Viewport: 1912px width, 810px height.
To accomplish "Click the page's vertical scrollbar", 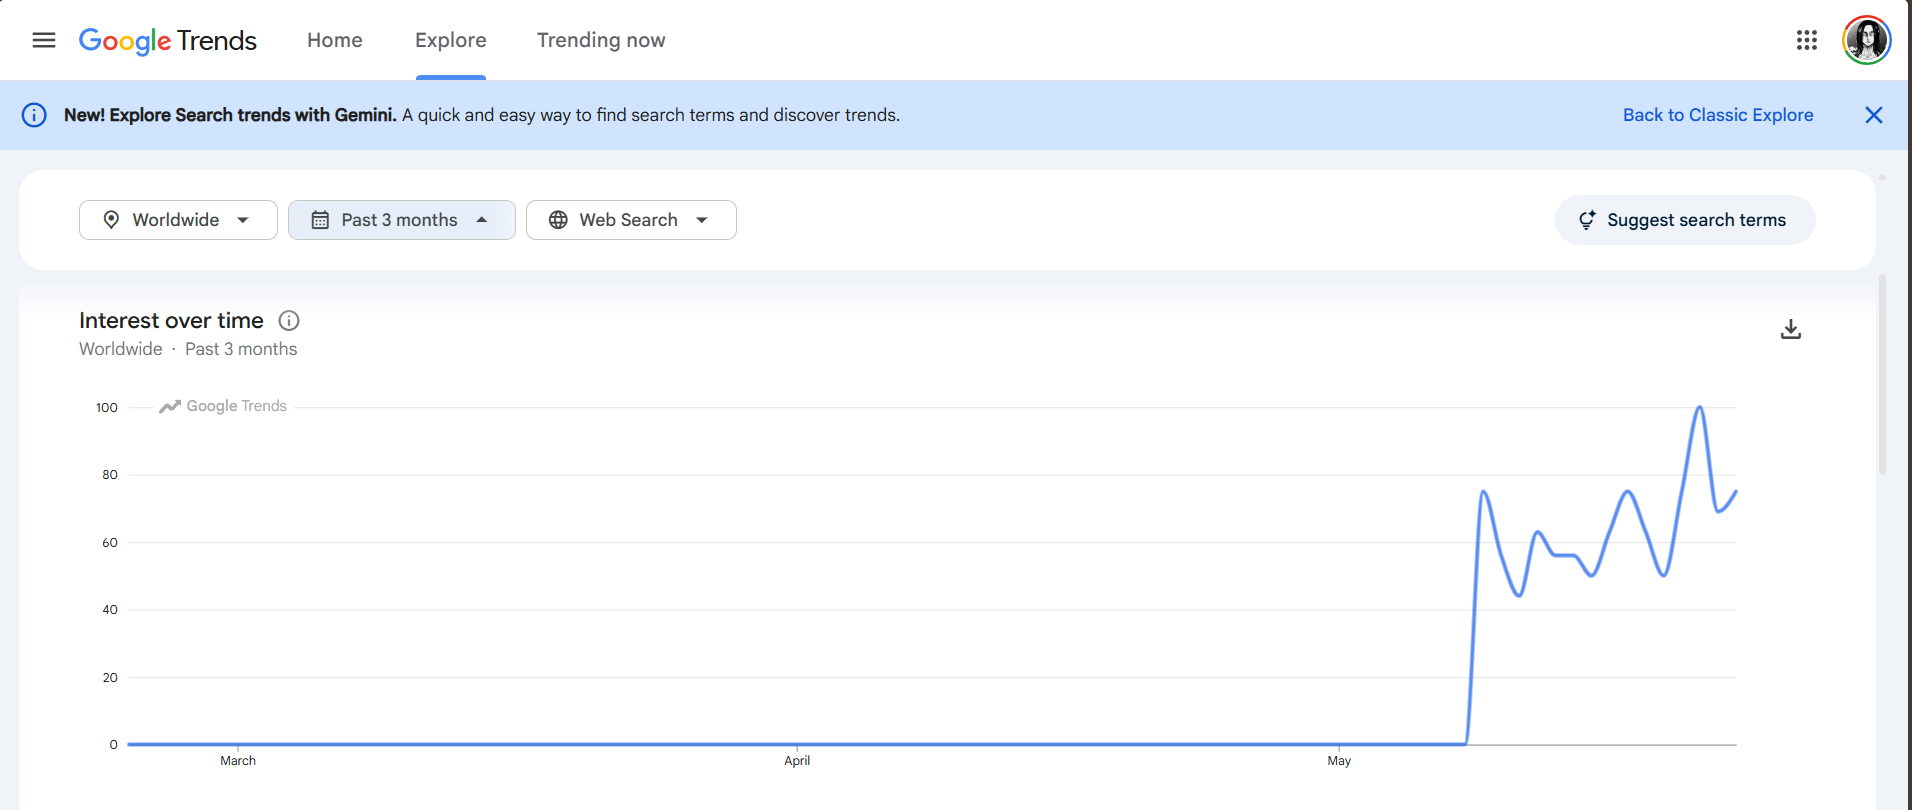I will 1883,375.
